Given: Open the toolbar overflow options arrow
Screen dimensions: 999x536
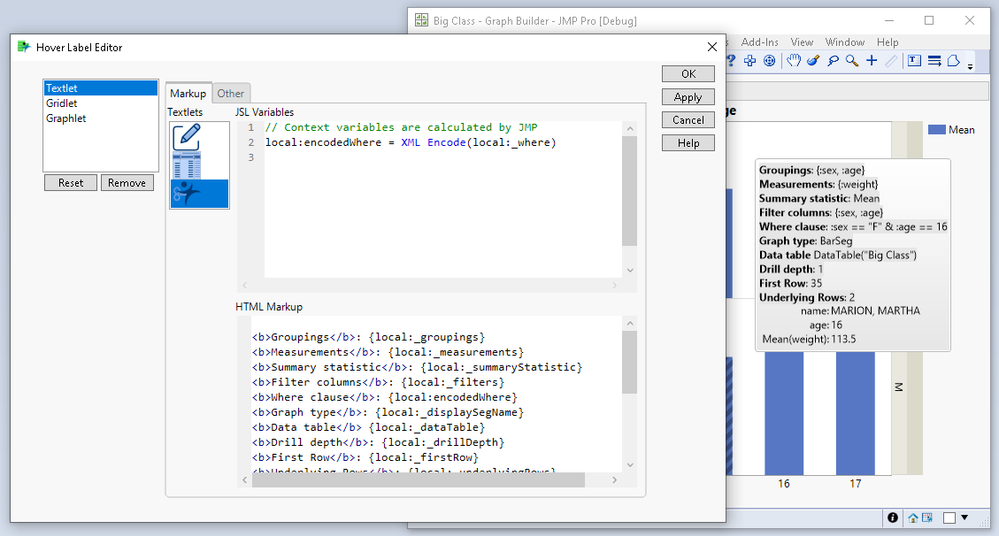Looking at the screenshot, I should 970,66.
